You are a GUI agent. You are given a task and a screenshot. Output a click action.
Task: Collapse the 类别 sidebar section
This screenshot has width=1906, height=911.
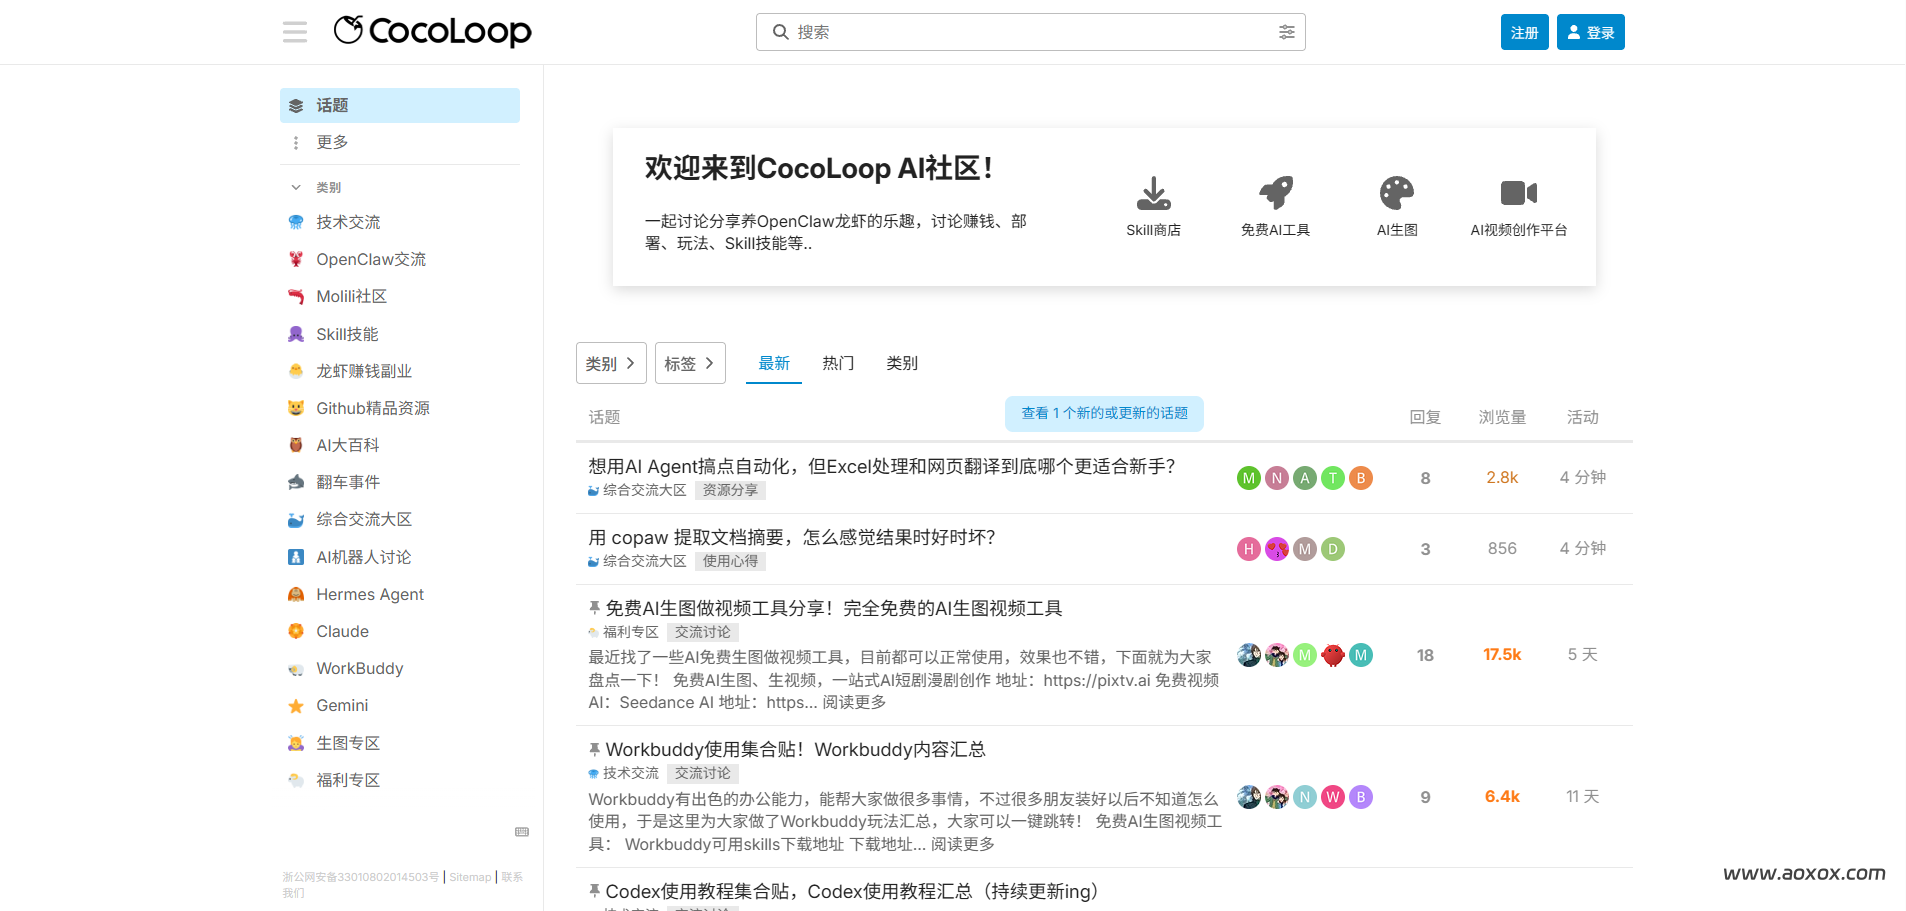pos(400,187)
